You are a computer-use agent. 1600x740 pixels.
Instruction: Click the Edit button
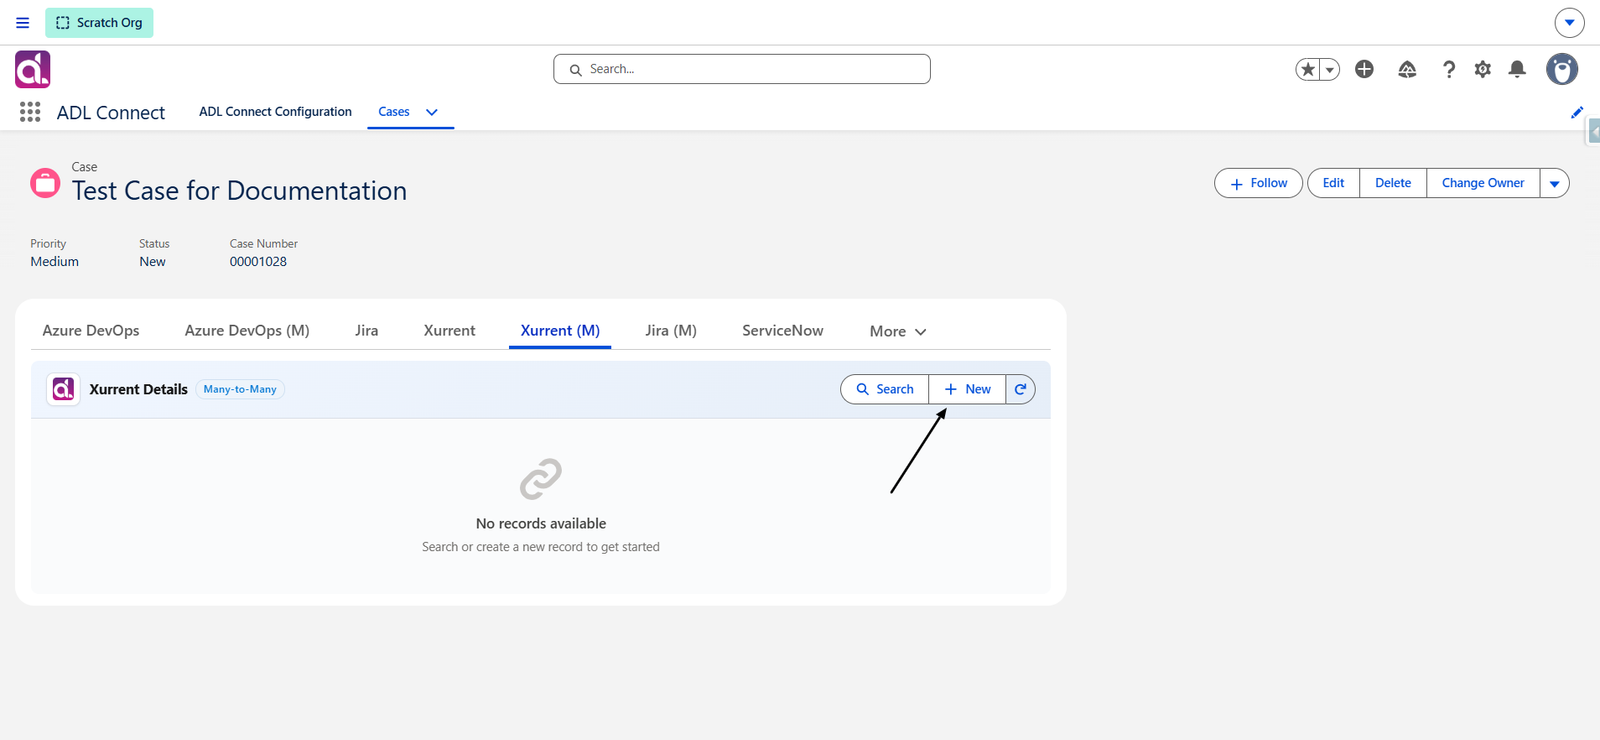point(1333,183)
